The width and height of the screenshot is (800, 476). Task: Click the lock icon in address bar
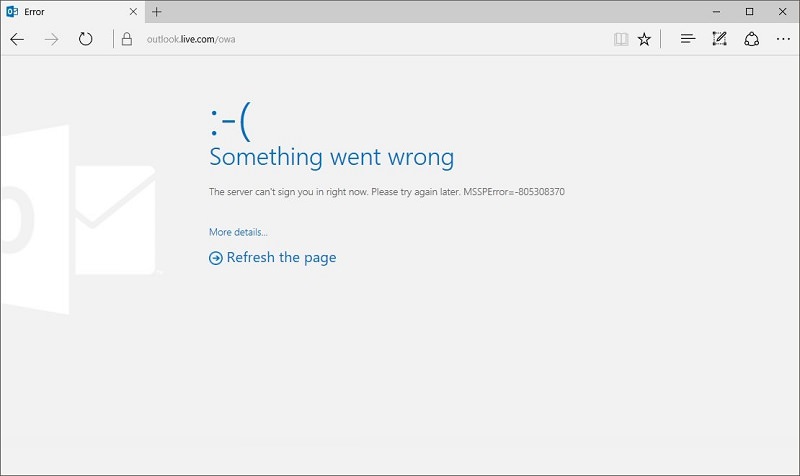(126, 39)
